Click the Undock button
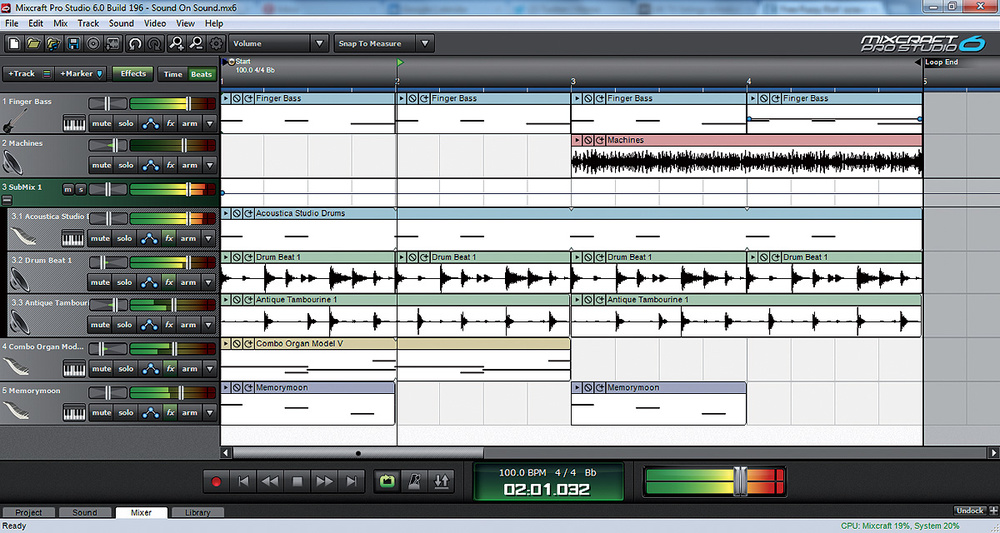The width and height of the screenshot is (1000, 533). pyautogui.click(x=969, y=511)
